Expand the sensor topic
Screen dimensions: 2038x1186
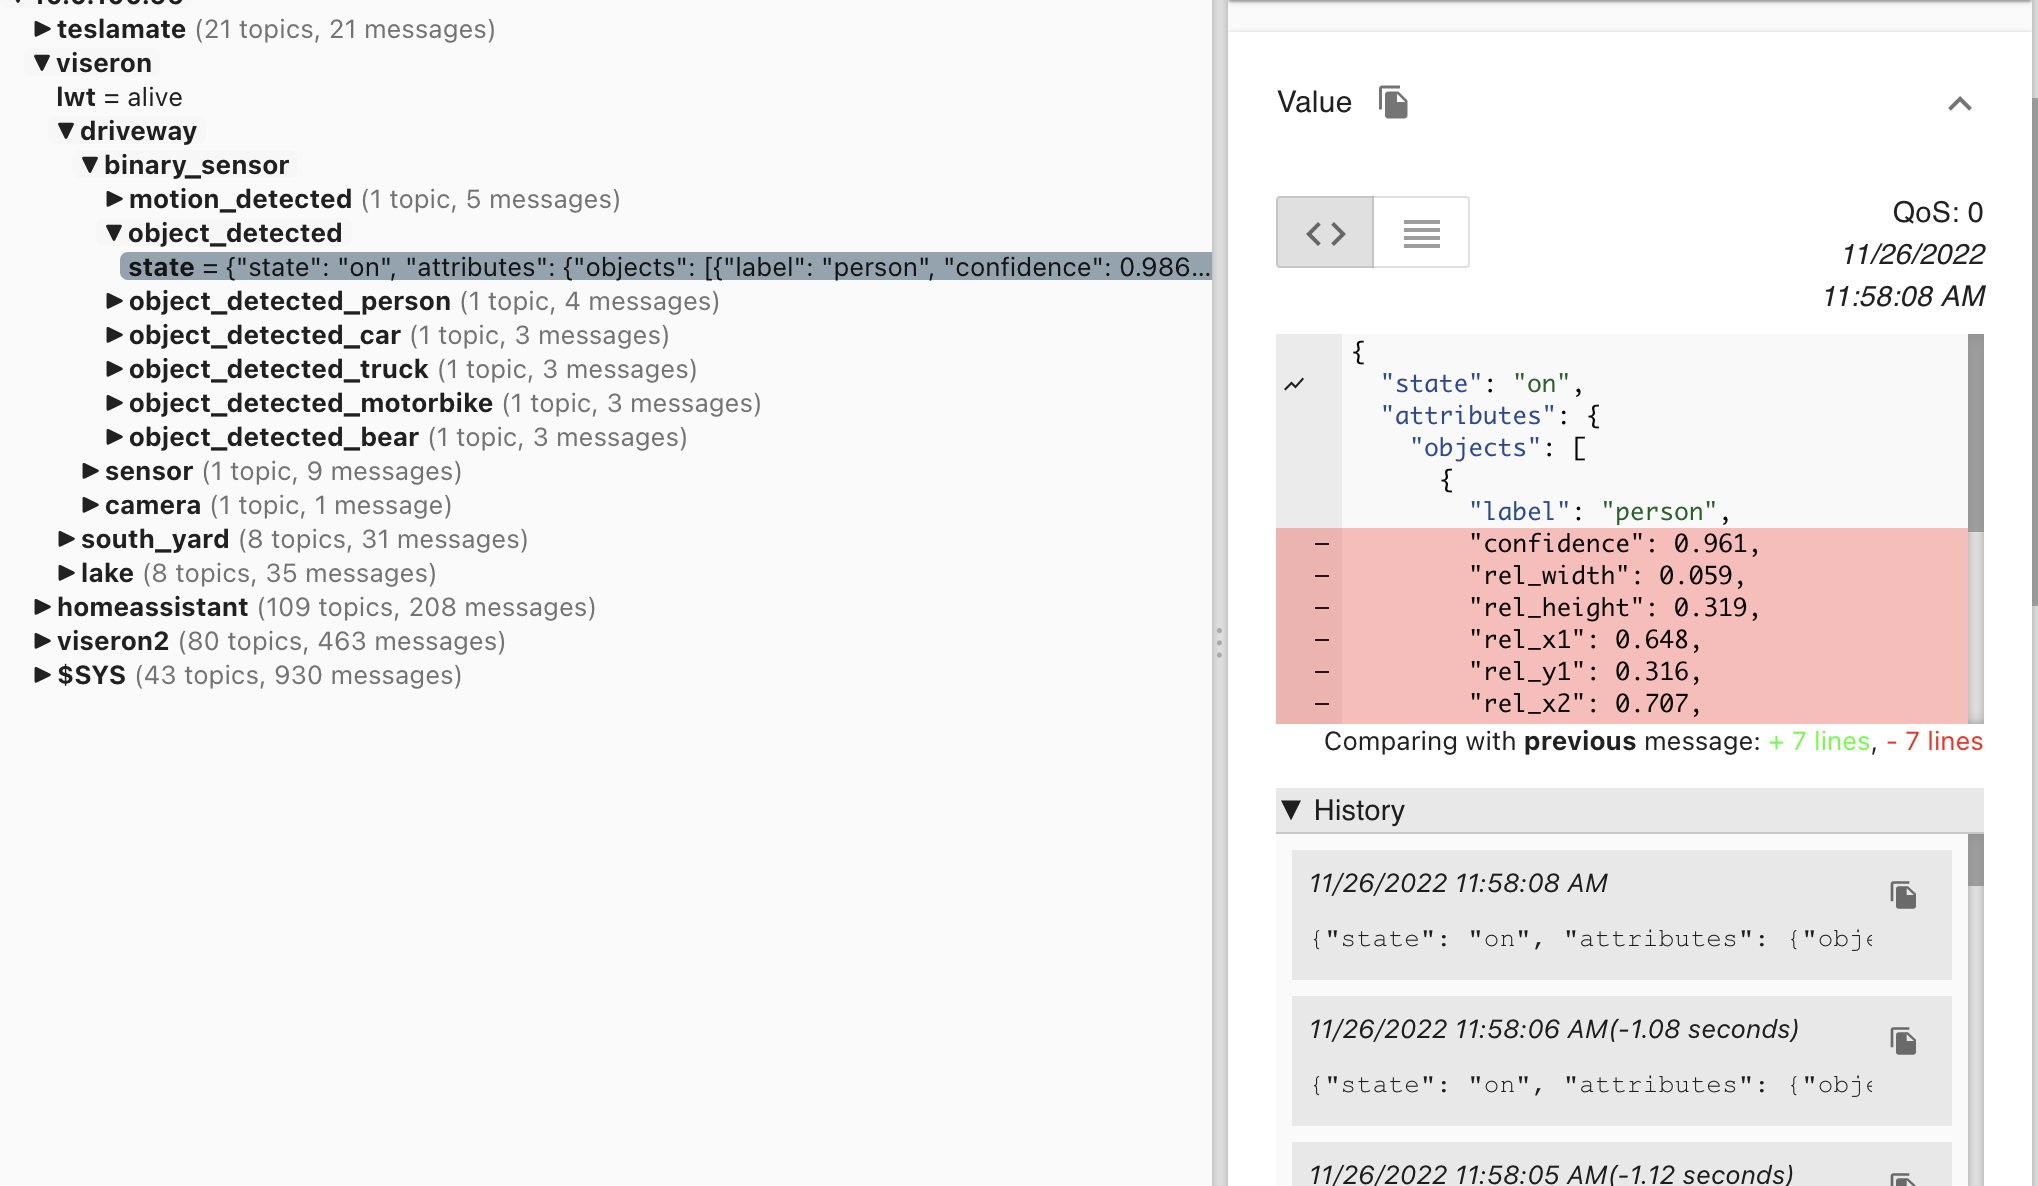[90, 471]
